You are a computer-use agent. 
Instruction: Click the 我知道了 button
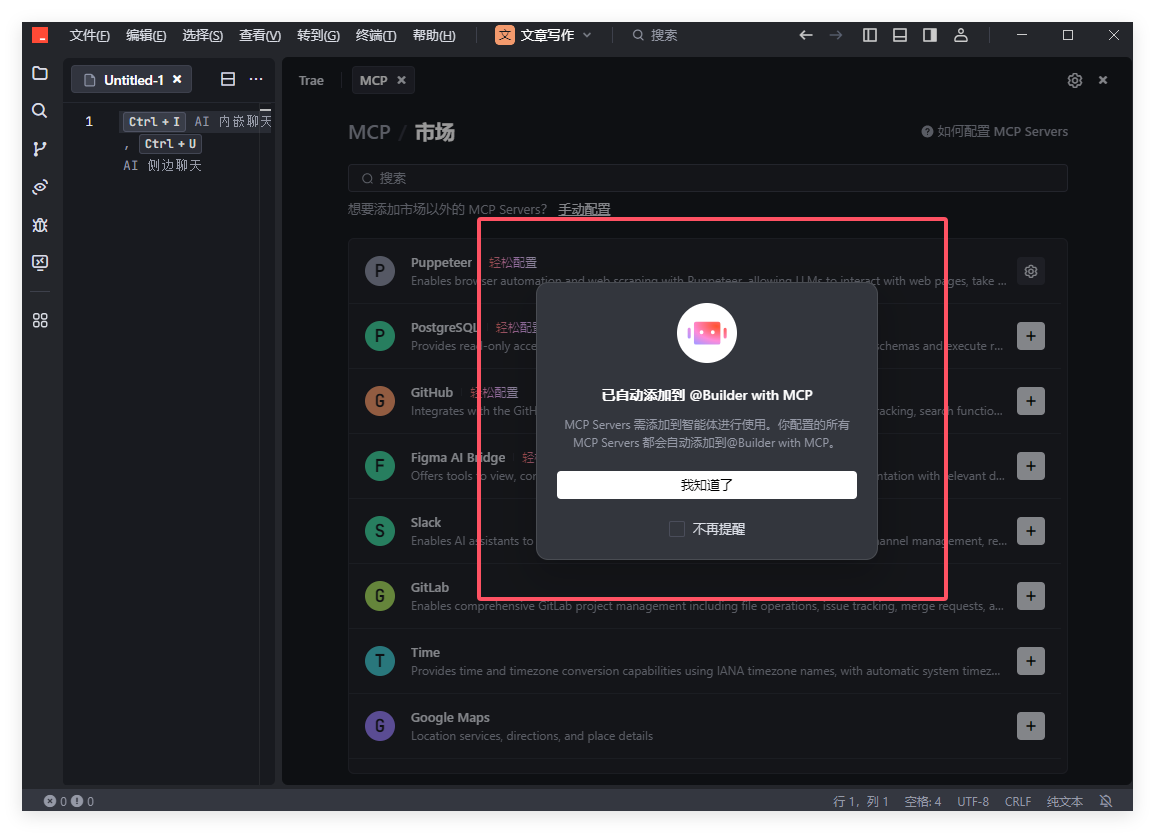pyautogui.click(x=707, y=485)
